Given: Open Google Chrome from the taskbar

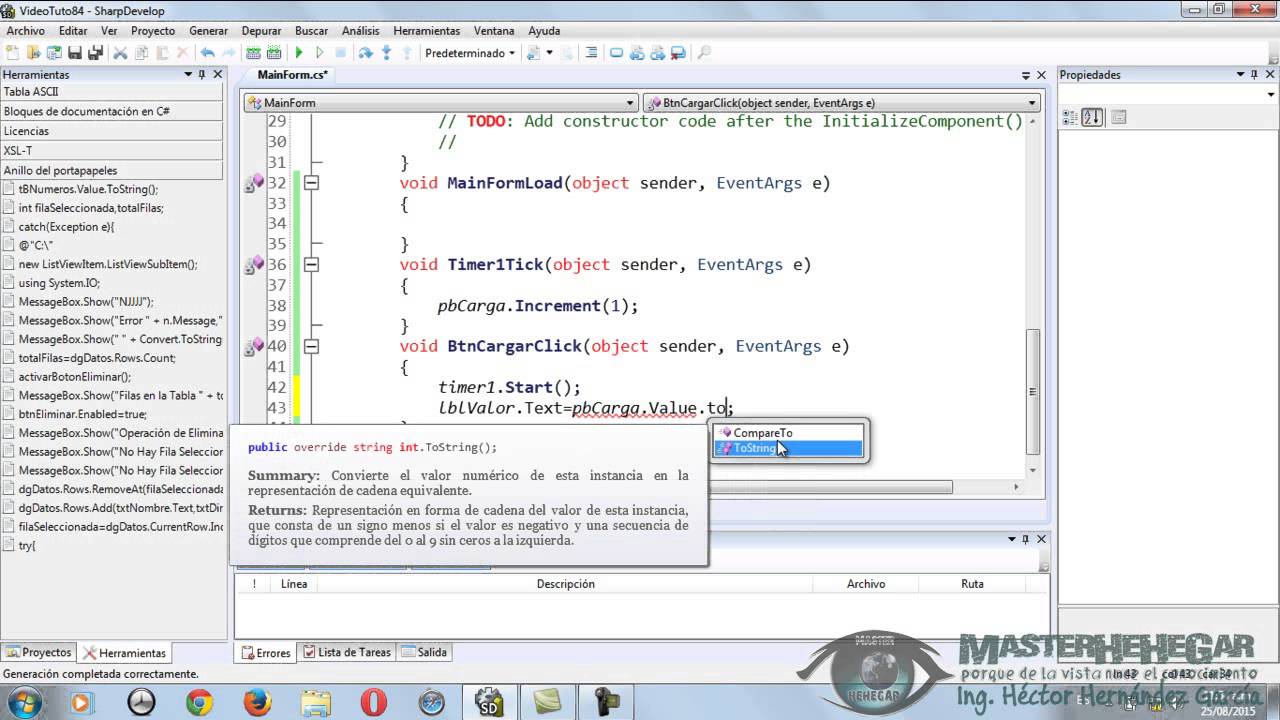Looking at the screenshot, I should click(x=200, y=703).
